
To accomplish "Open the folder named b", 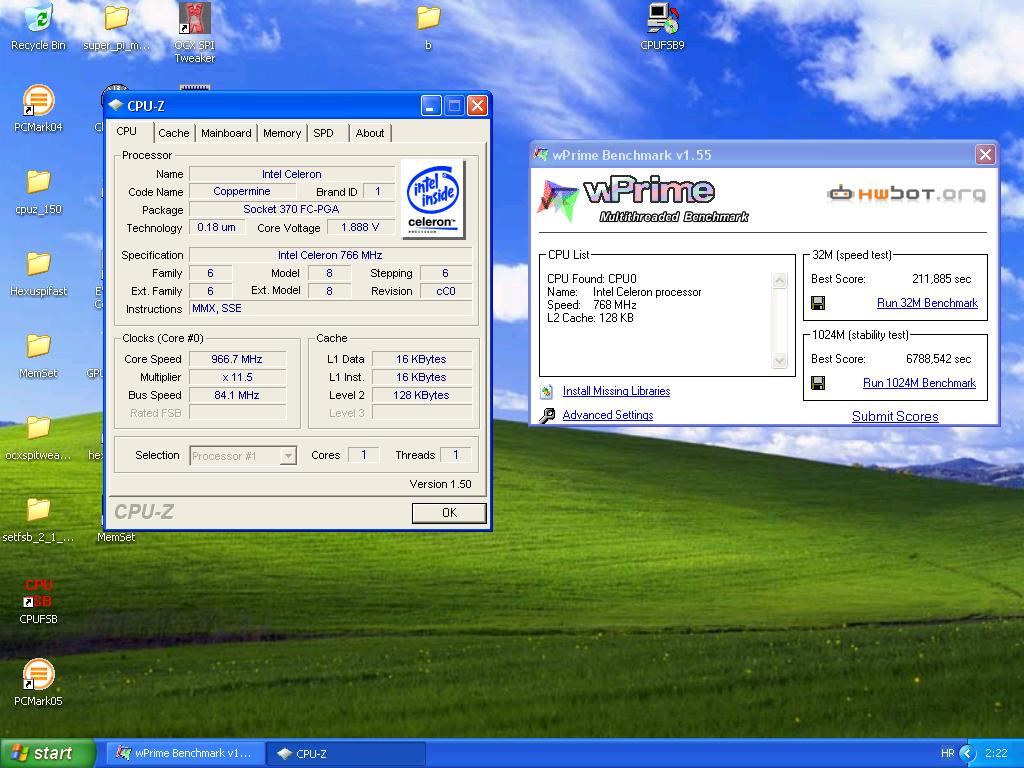I will (428, 26).
